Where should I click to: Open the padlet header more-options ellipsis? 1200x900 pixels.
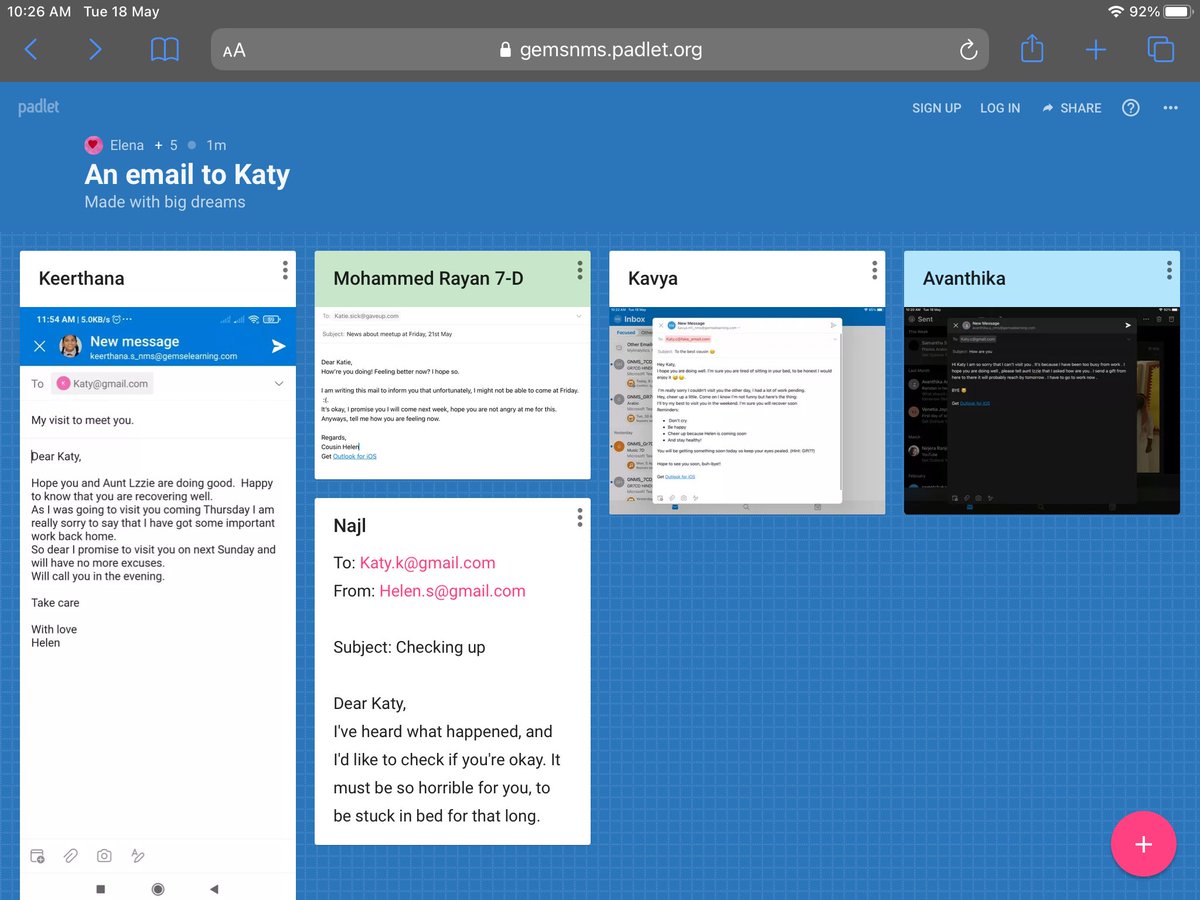pos(1171,108)
